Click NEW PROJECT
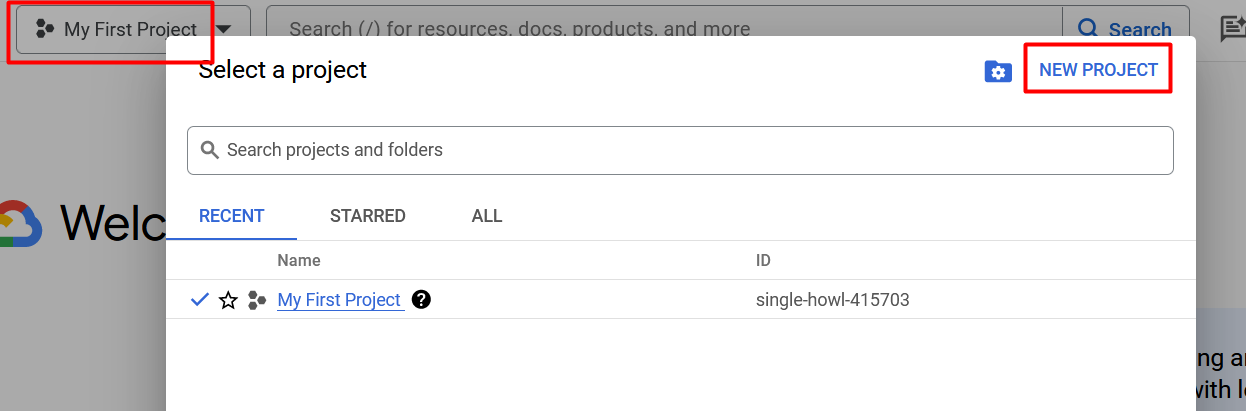 point(1098,70)
